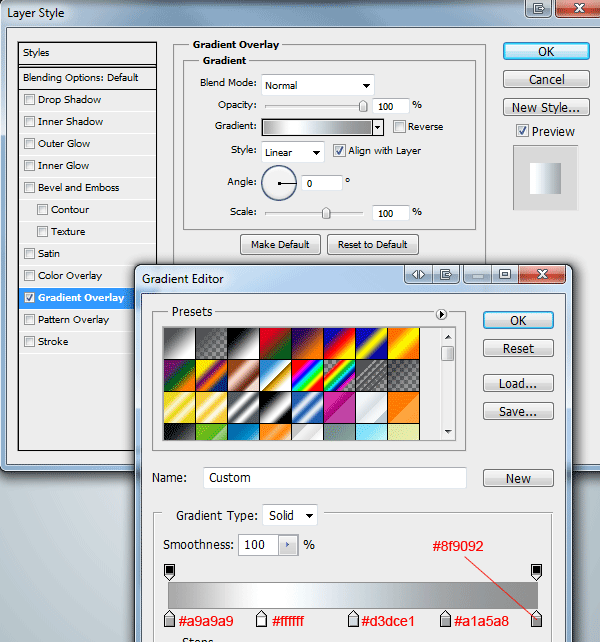Viewport: 600px width, 642px height.
Task: Select the right opacity stop above gradient bar
Action: coord(536,572)
